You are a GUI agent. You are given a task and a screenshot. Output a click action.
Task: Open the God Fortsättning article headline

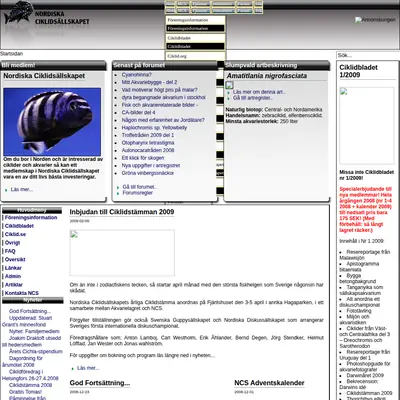click(x=100, y=383)
